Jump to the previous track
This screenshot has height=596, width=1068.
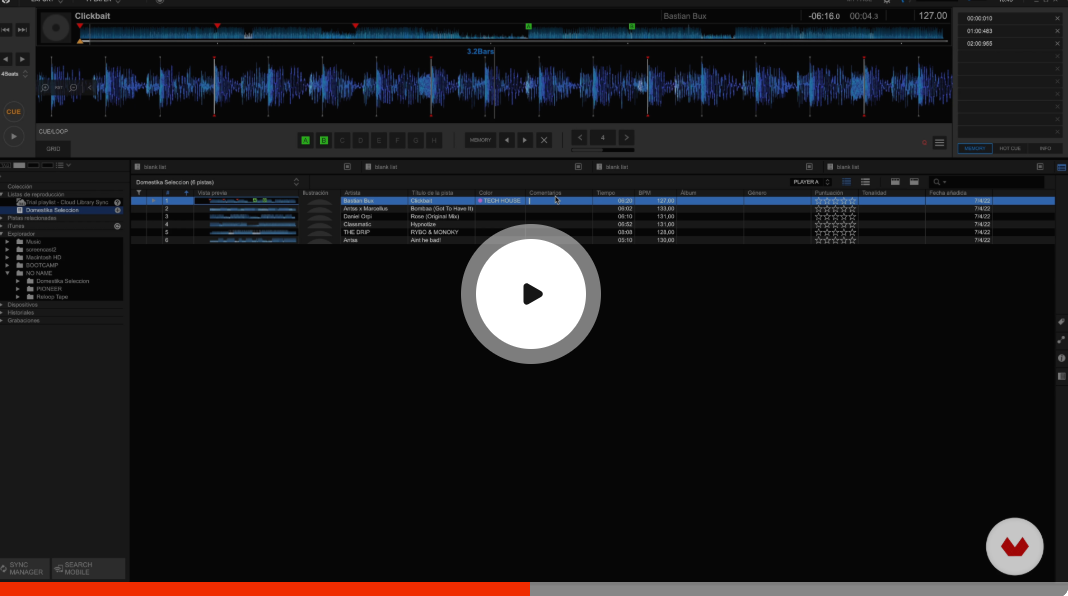(6, 30)
